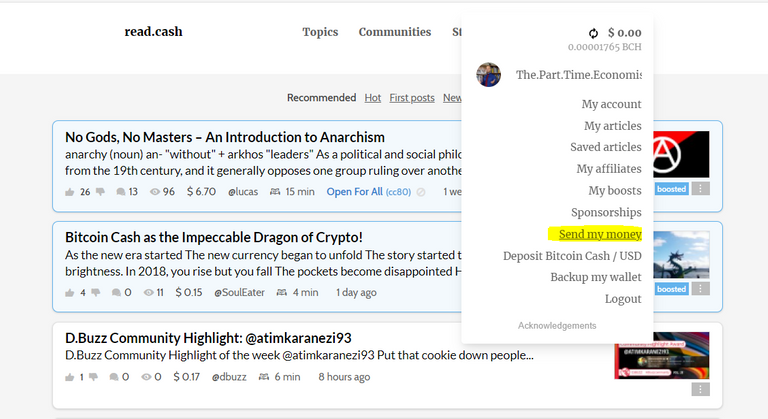Open the Topics navigation item
The image size is (768, 419).
320,32
